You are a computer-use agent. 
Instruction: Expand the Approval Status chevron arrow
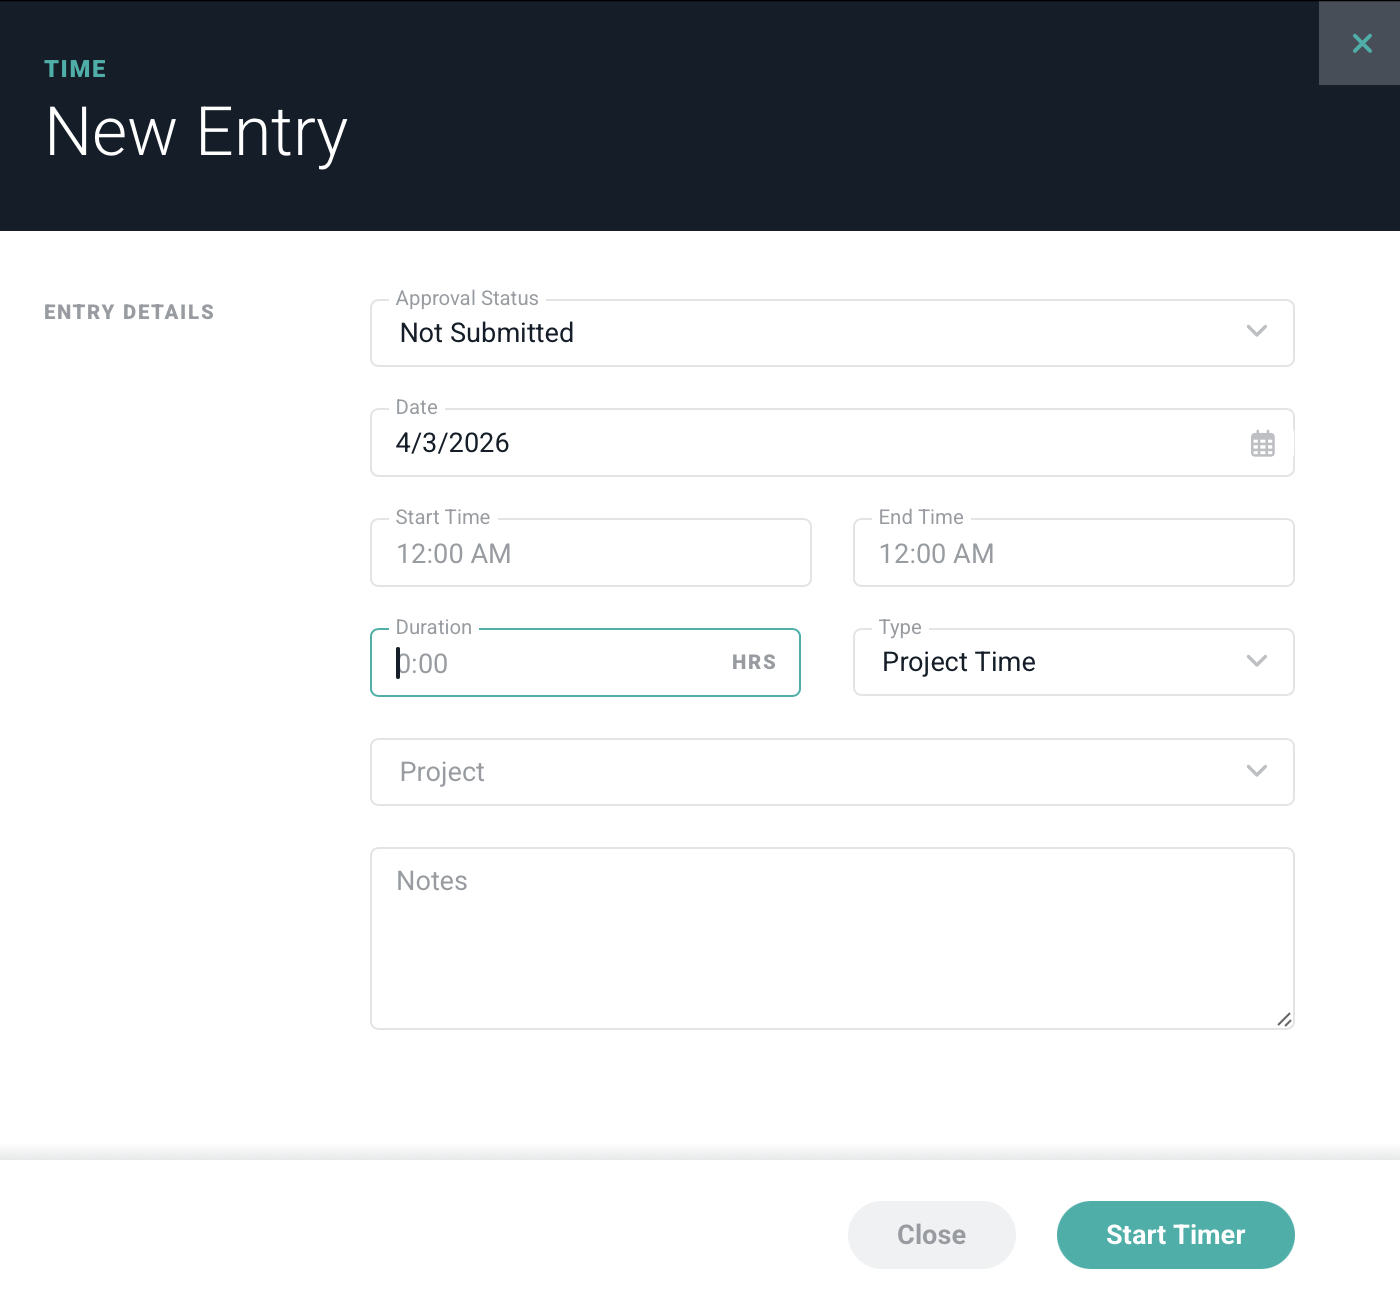tap(1257, 332)
